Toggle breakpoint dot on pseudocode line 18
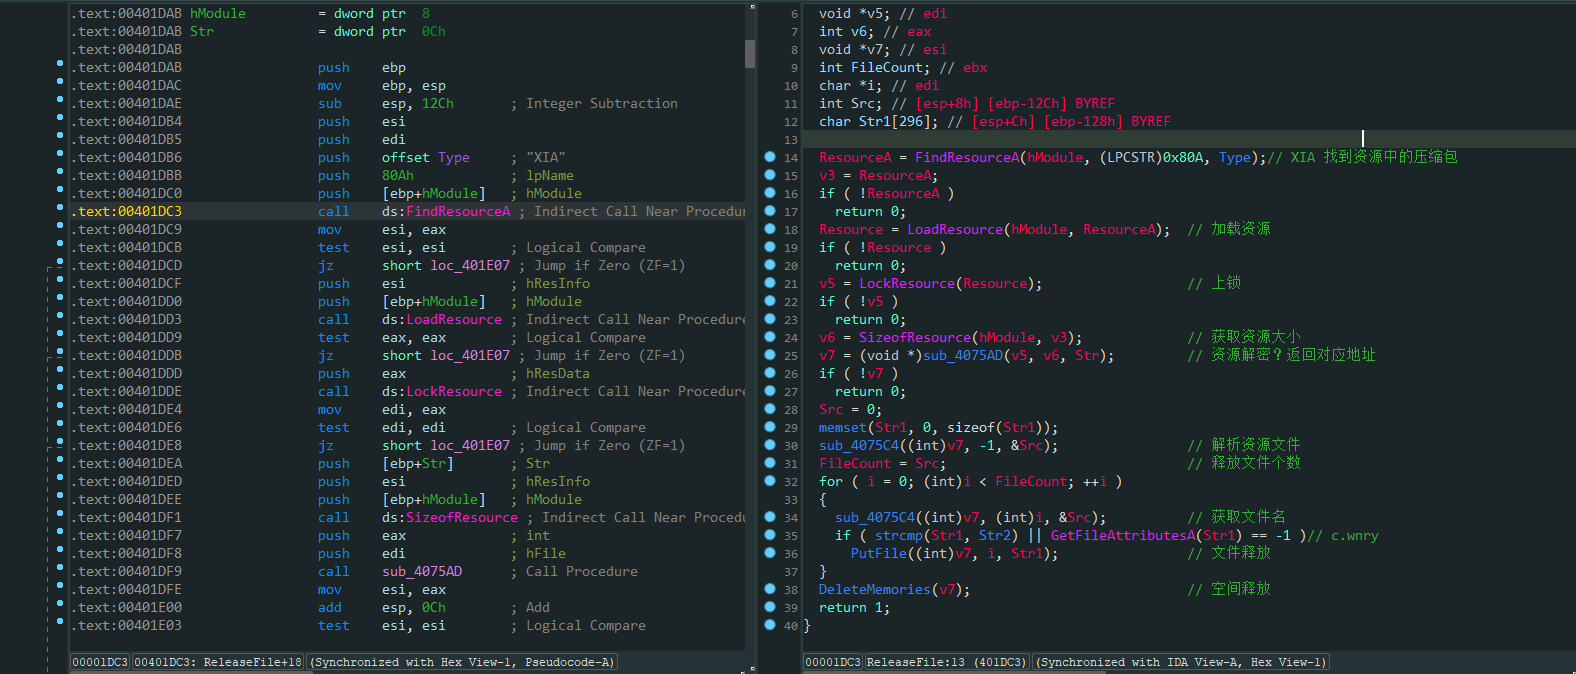 (770, 229)
